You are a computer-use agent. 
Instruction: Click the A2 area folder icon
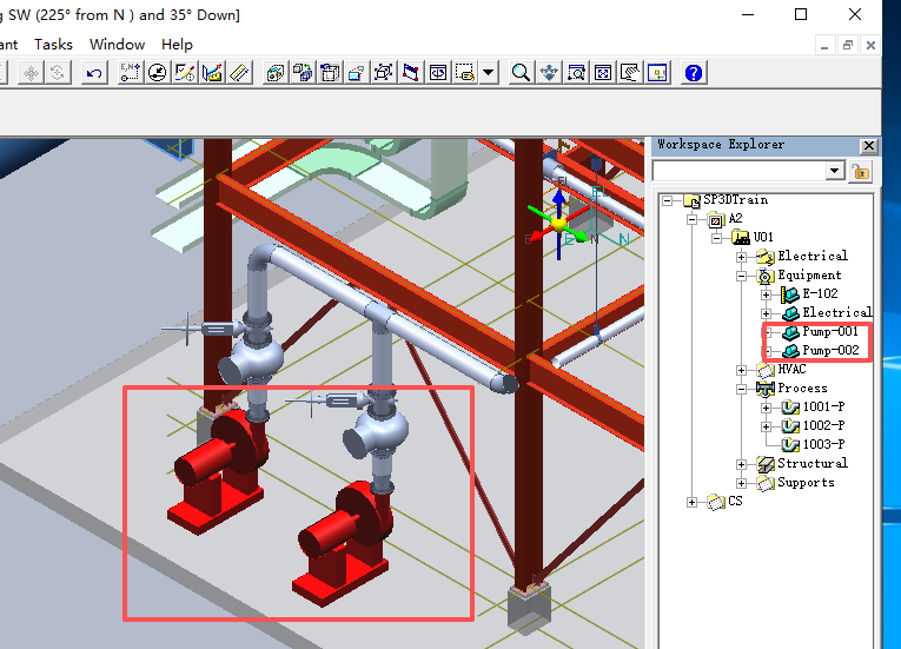click(x=716, y=220)
